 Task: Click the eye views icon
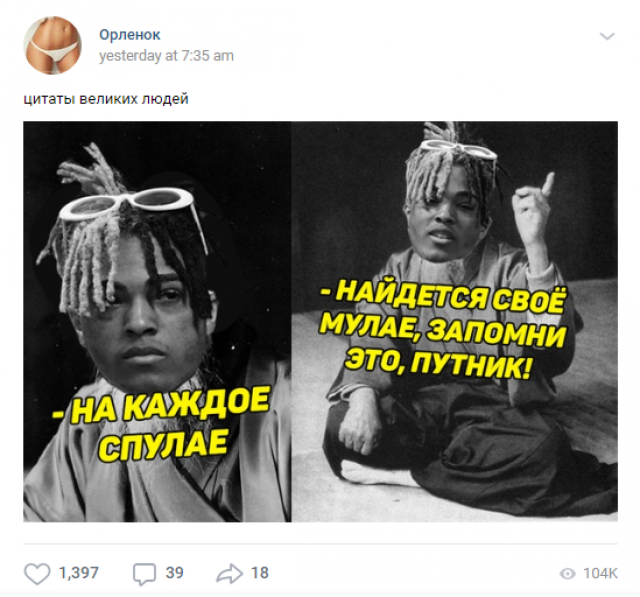tap(567, 574)
